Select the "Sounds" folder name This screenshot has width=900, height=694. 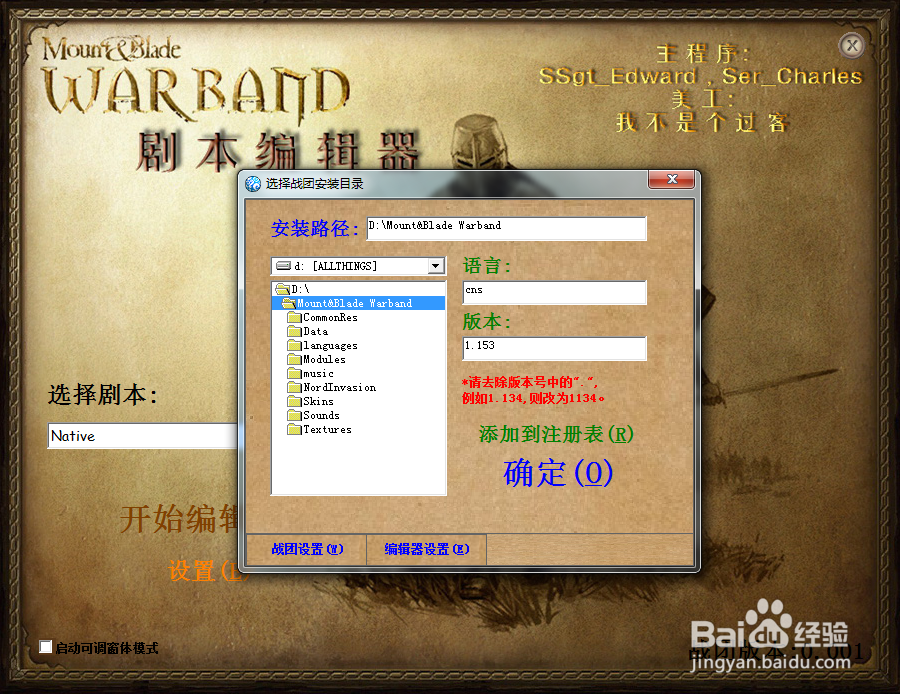(321, 415)
